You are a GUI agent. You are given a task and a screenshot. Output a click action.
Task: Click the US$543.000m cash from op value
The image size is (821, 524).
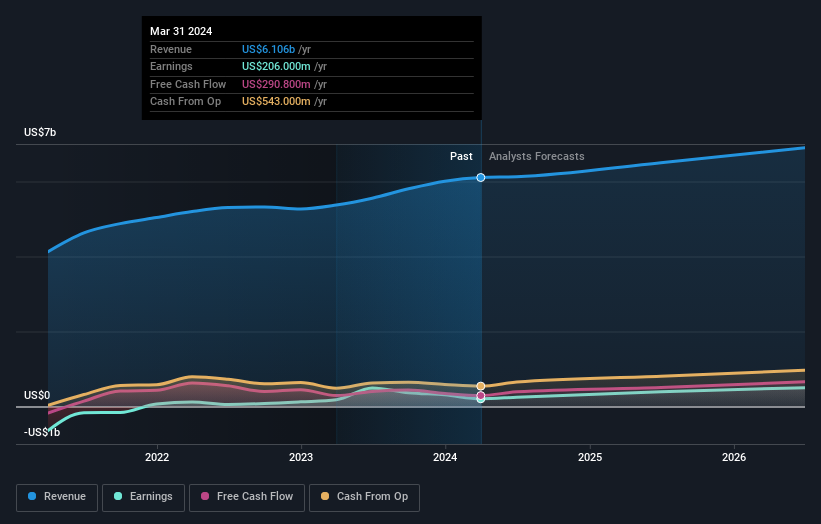[276, 102]
